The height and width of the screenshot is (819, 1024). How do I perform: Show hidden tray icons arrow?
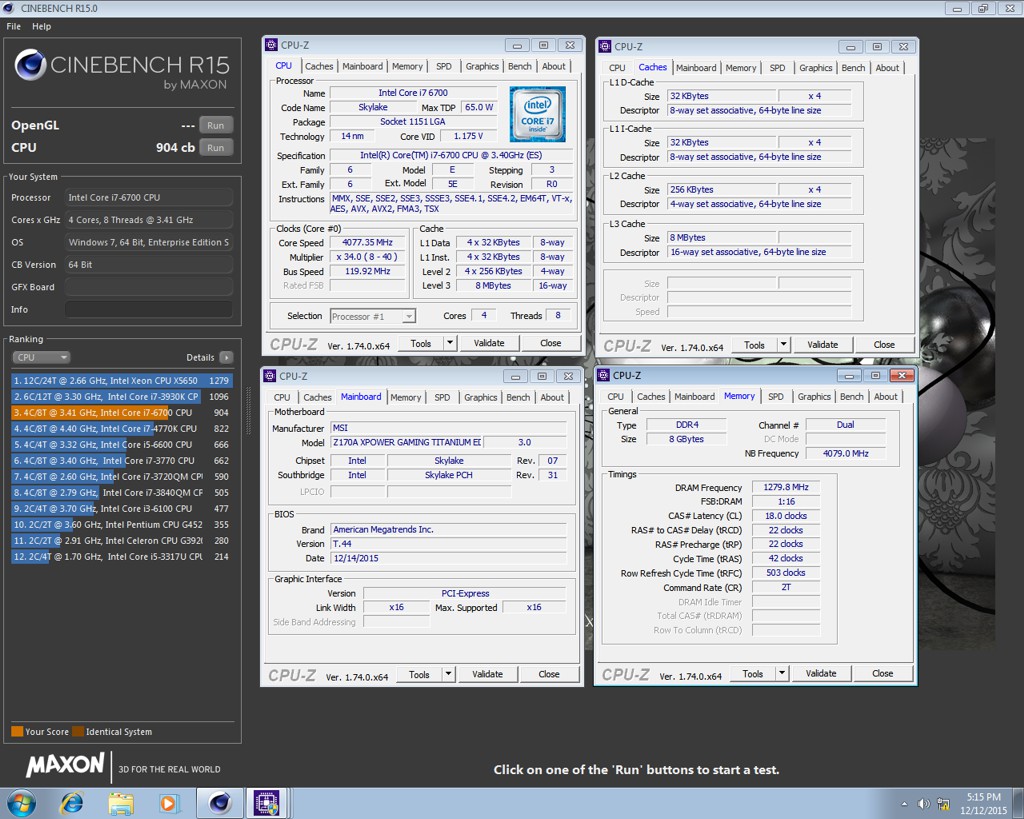[904, 804]
